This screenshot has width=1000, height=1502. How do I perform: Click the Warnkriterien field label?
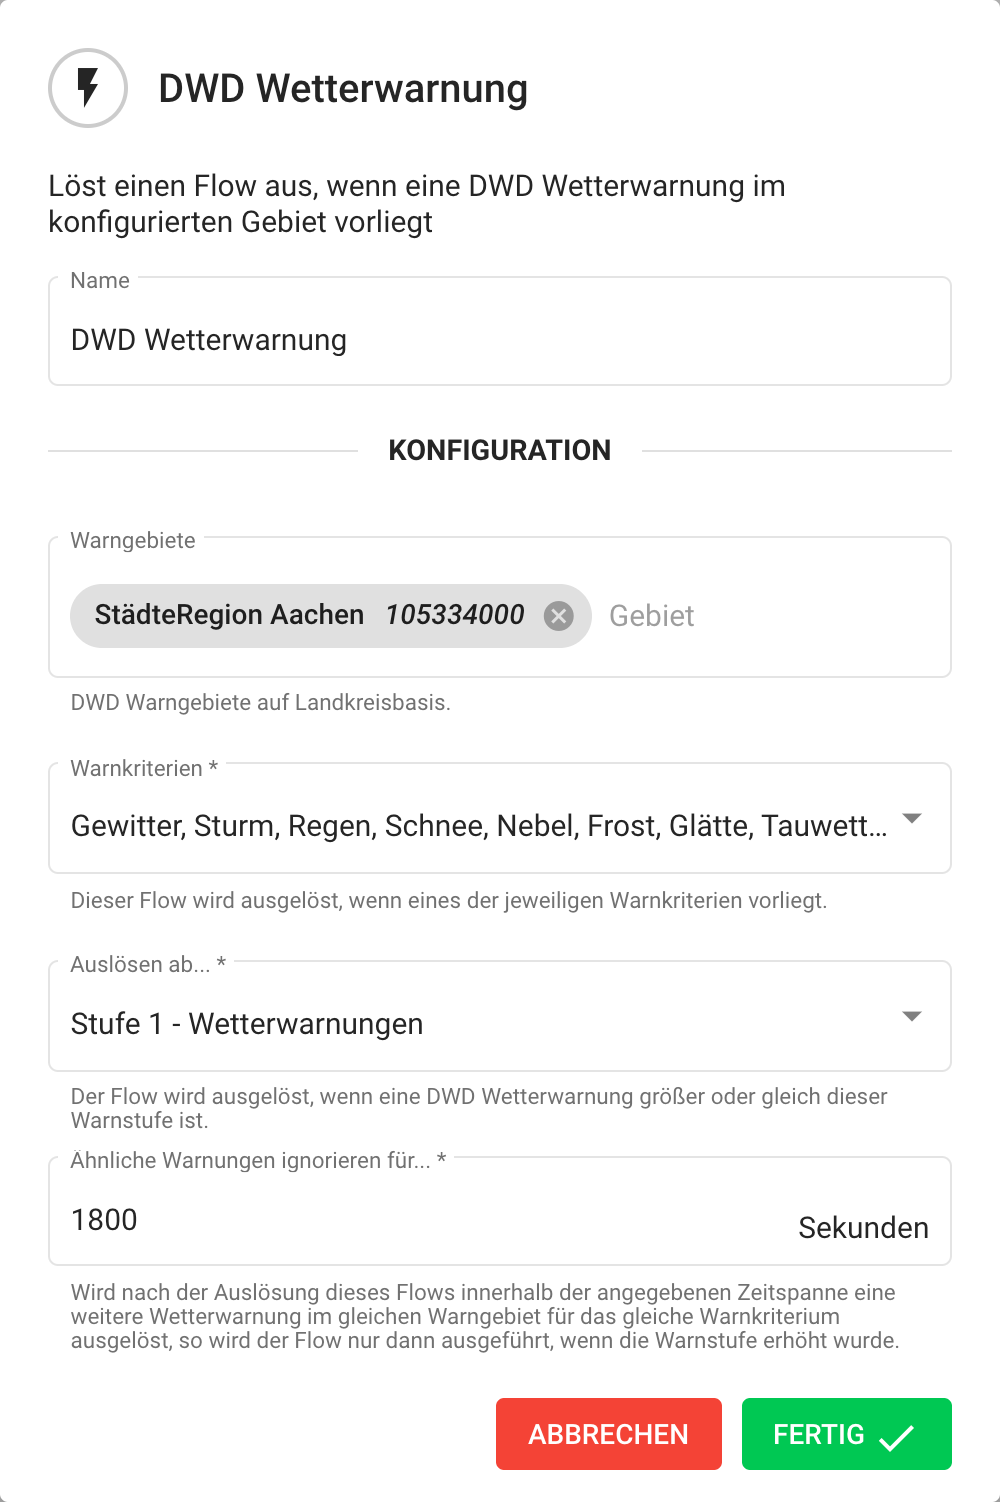pos(137,769)
